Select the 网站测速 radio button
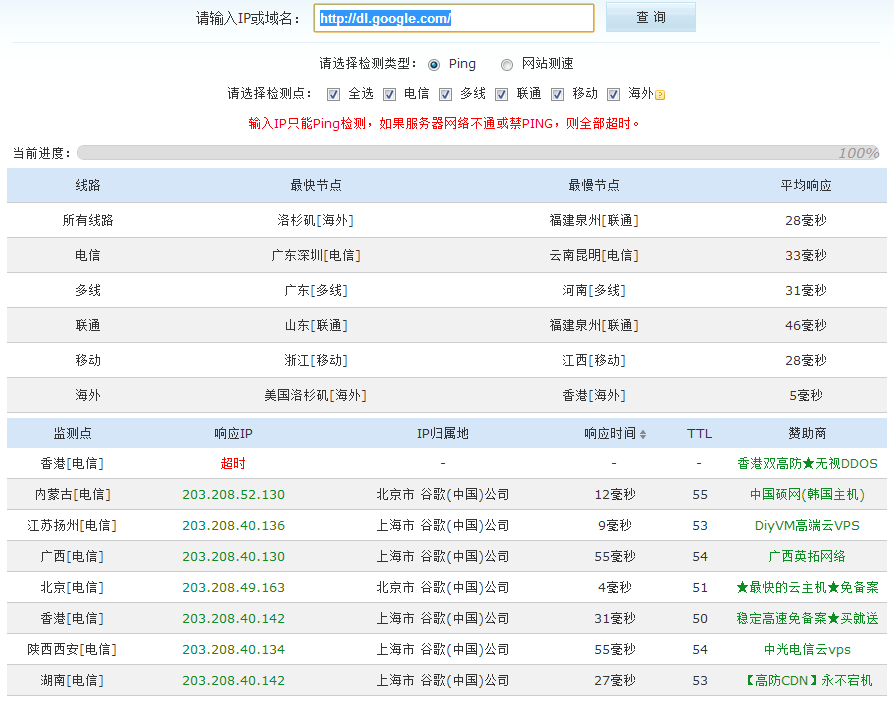 [x=507, y=64]
